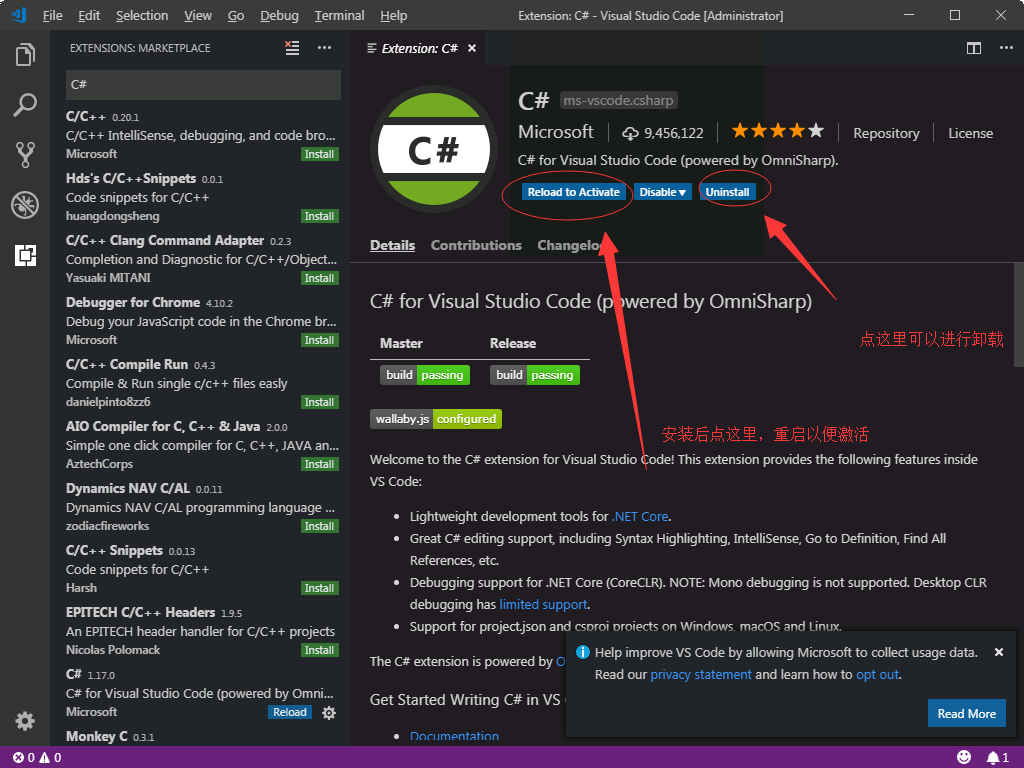Open the Disable dropdown
The width and height of the screenshot is (1024, 768).
tap(662, 192)
